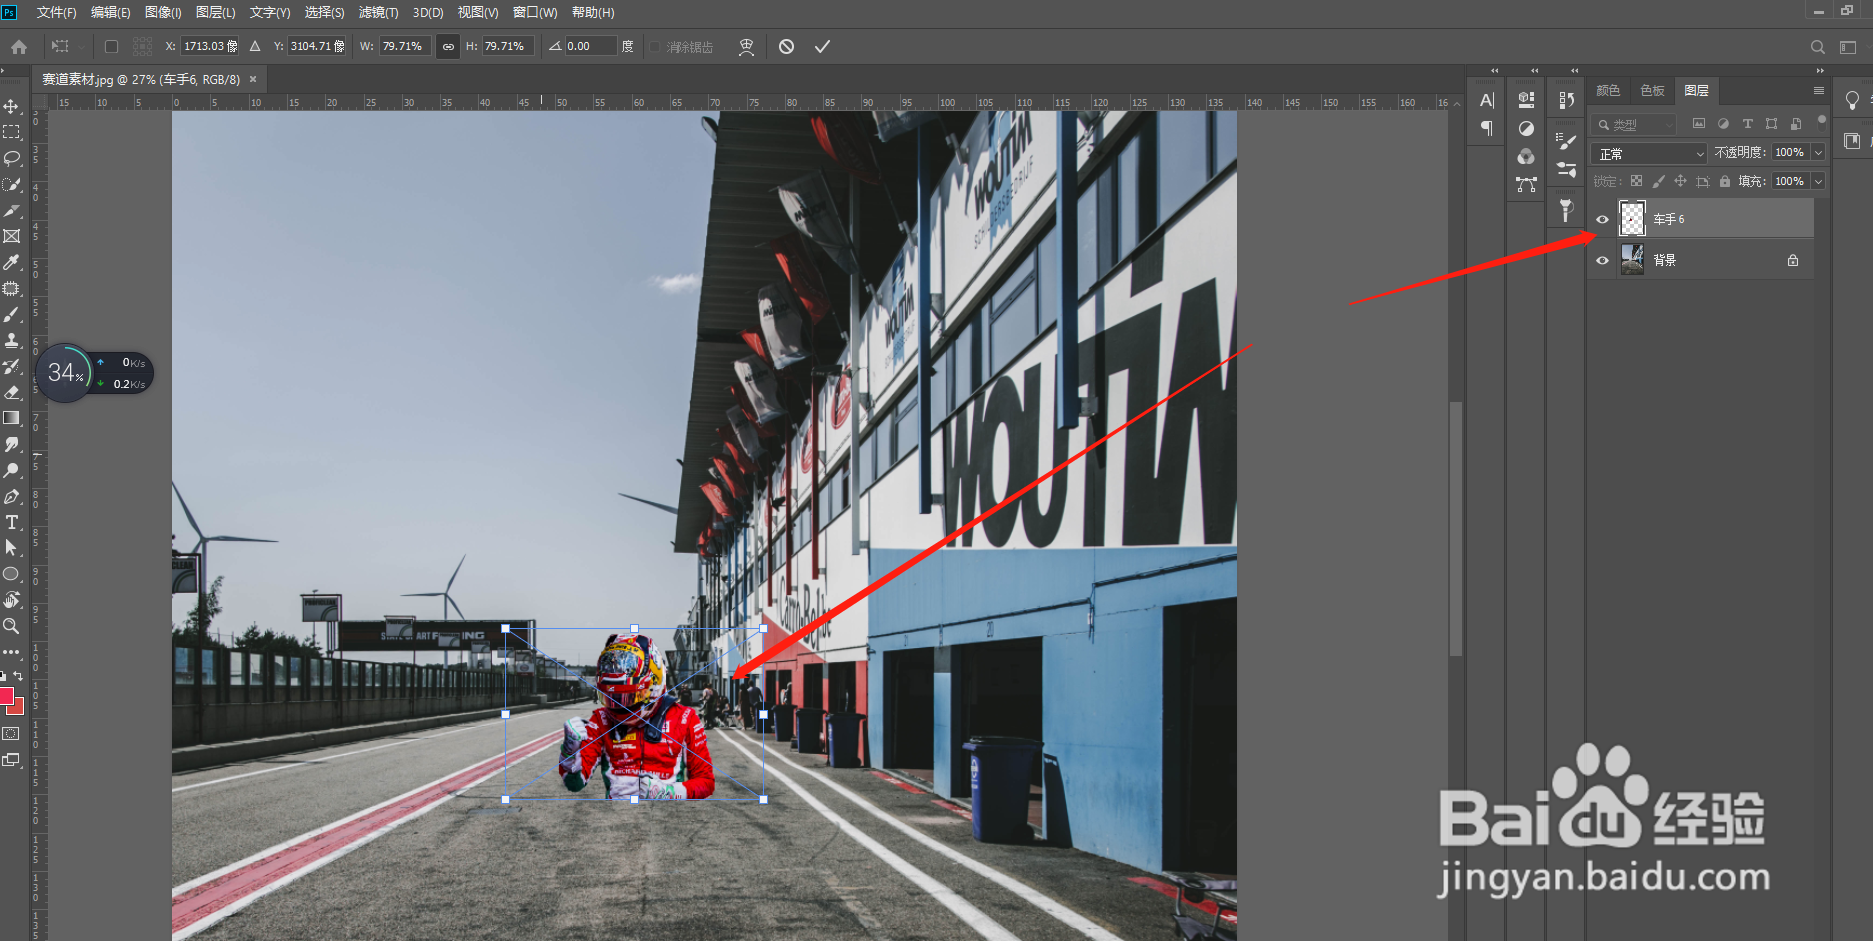Image resolution: width=1873 pixels, height=941 pixels.
Task: Open the 图层(L) menu
Action: pos(215,12)
